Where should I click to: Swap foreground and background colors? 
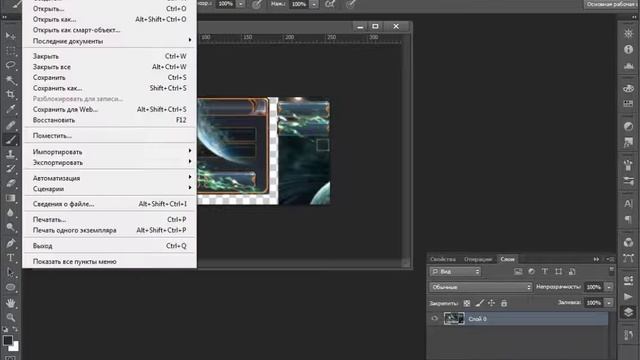(x=16, y=329)
